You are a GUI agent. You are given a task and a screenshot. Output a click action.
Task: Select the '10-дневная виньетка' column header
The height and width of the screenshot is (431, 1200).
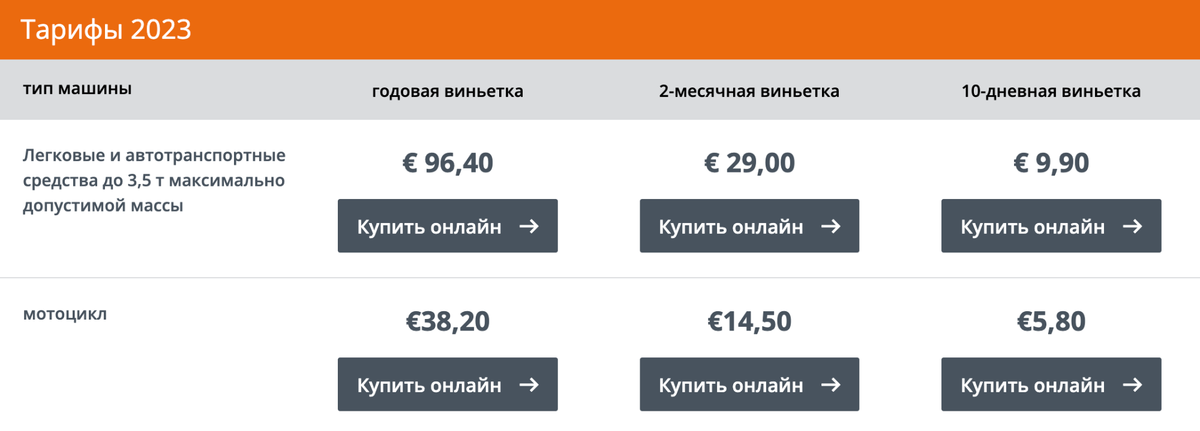coord(1051,91)
